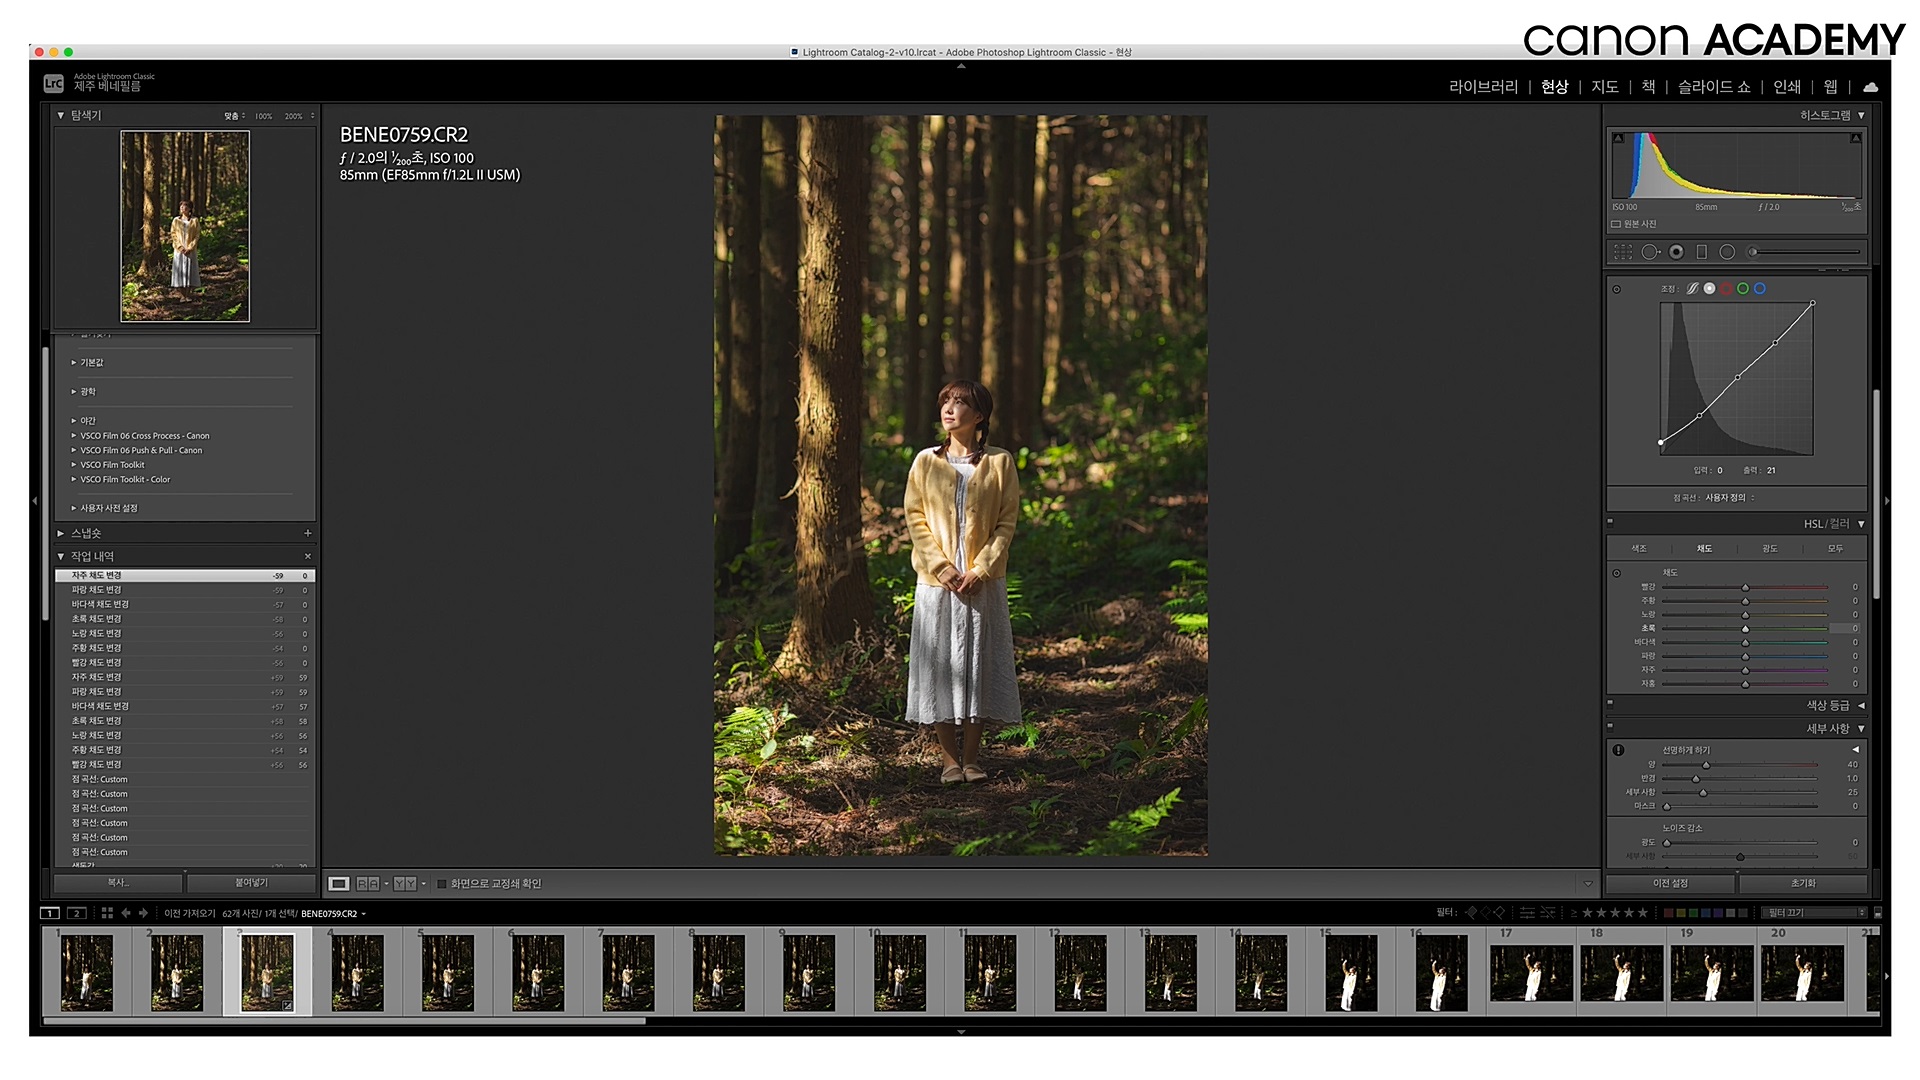Open the 필터 끄기 filter dropdown
Viewport: 1920px width, 1080px height.
coord(1814,912)
